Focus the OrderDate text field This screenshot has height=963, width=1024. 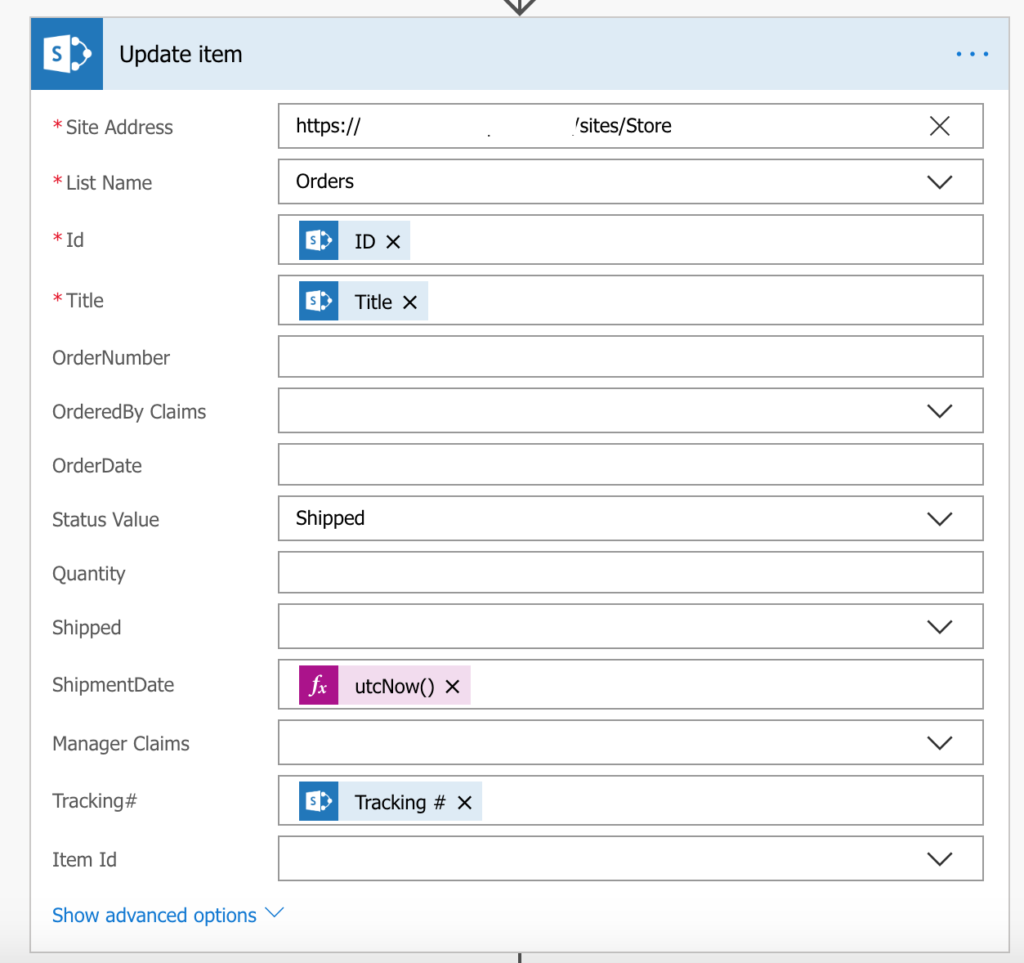pyautogui.click(x=630, y=465)
